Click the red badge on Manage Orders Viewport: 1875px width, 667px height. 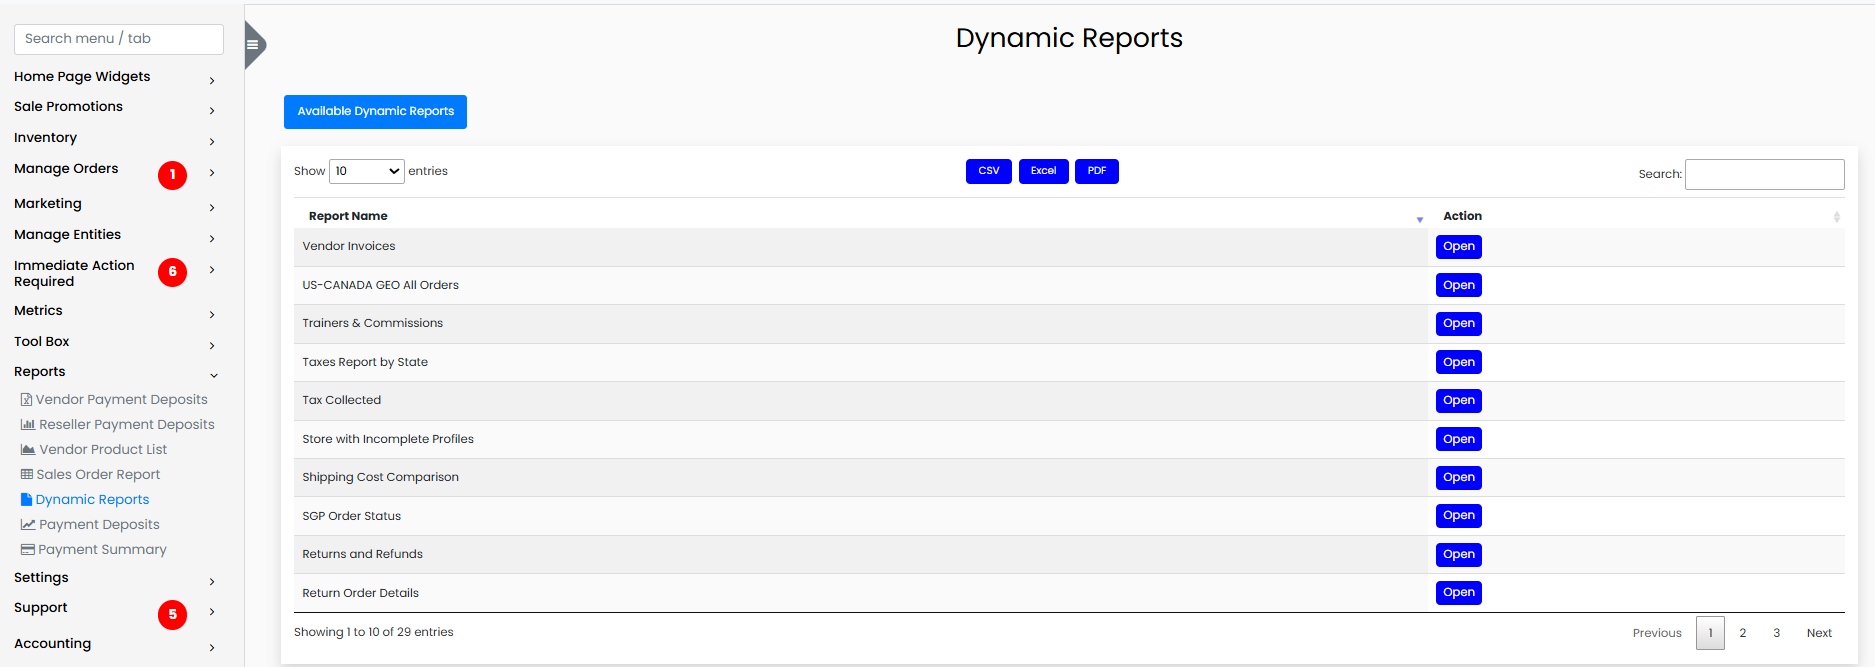click(172, 175)
